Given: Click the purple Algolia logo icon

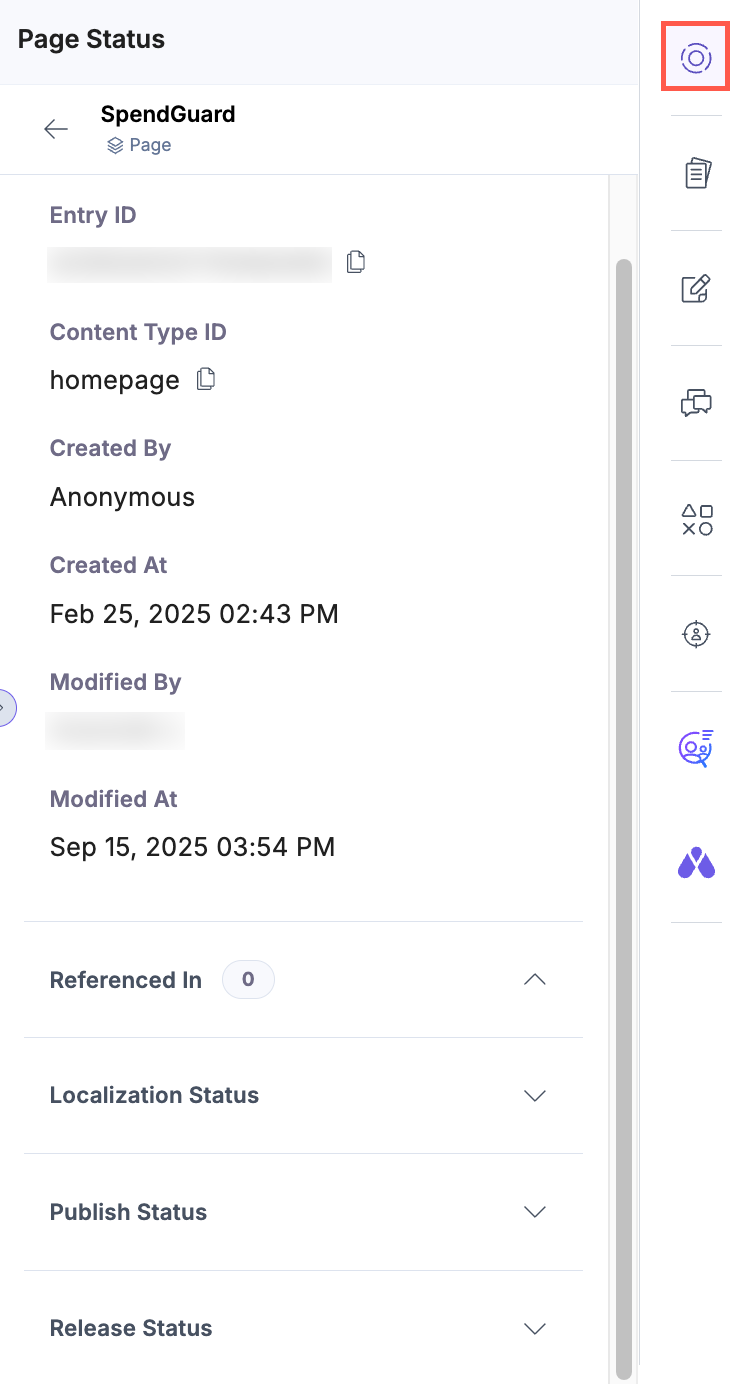Looking at the screenshot, I should coord(695,862).
